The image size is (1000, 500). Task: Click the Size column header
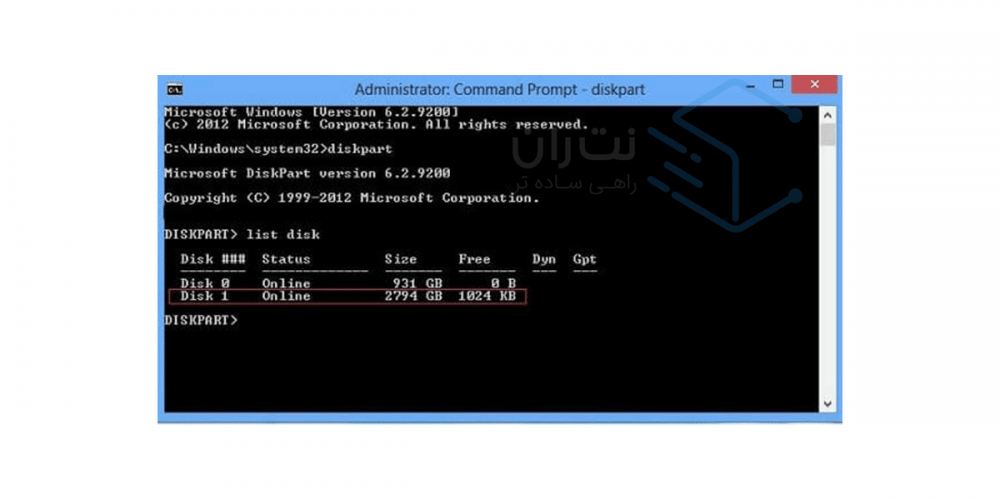click(401, 260)
